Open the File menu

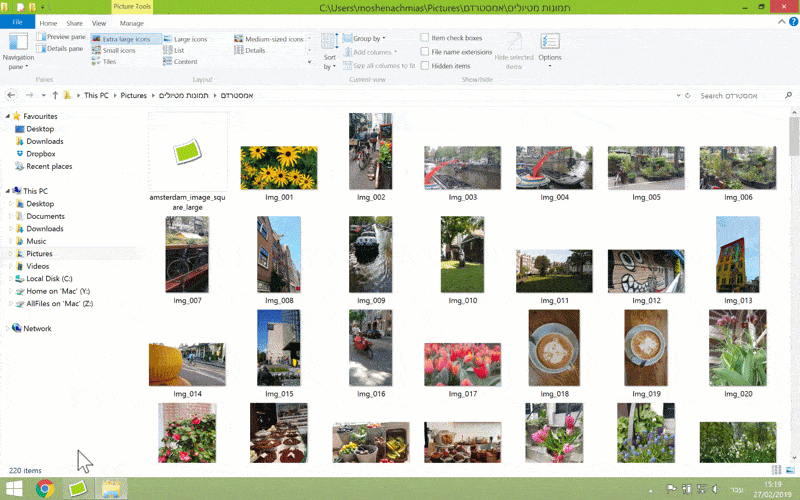[17, 22]
